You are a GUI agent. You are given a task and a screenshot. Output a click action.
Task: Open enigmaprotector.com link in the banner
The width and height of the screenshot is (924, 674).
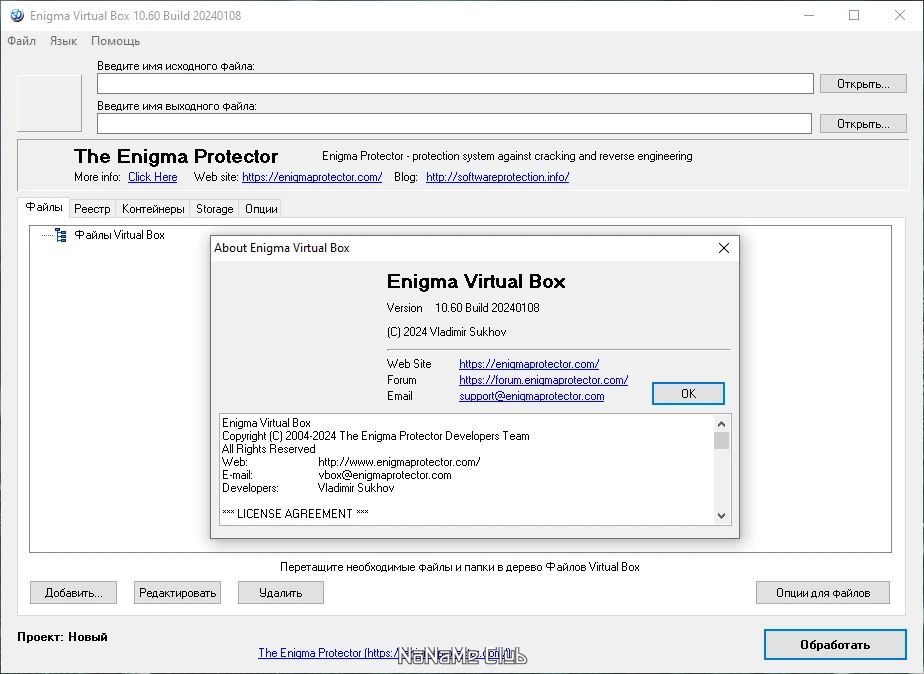pyautogui.click(x=312, y=177)
